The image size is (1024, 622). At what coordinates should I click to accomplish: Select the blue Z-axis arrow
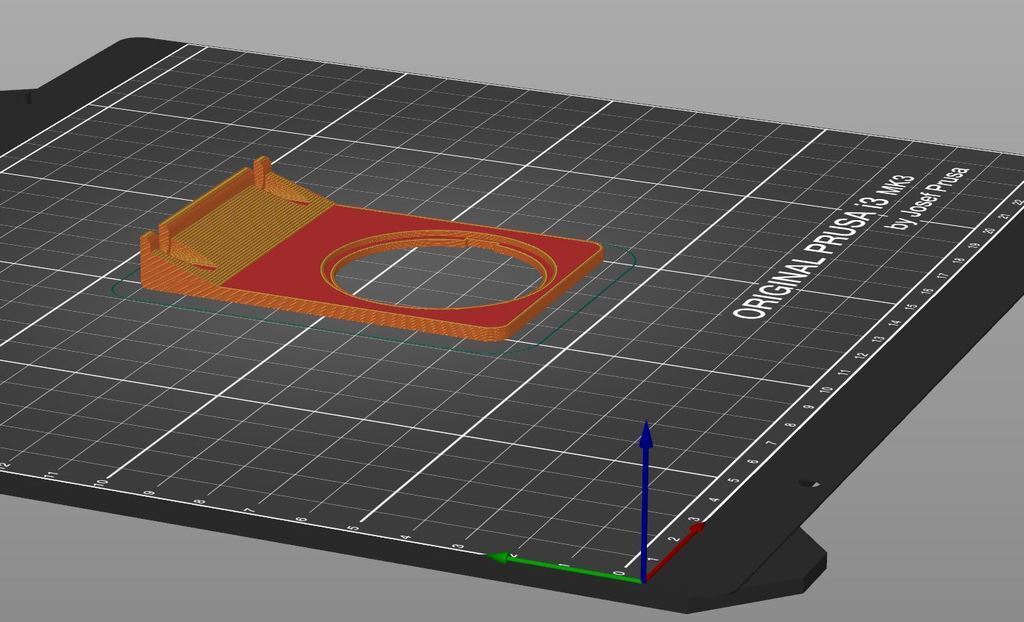(646, 490)
